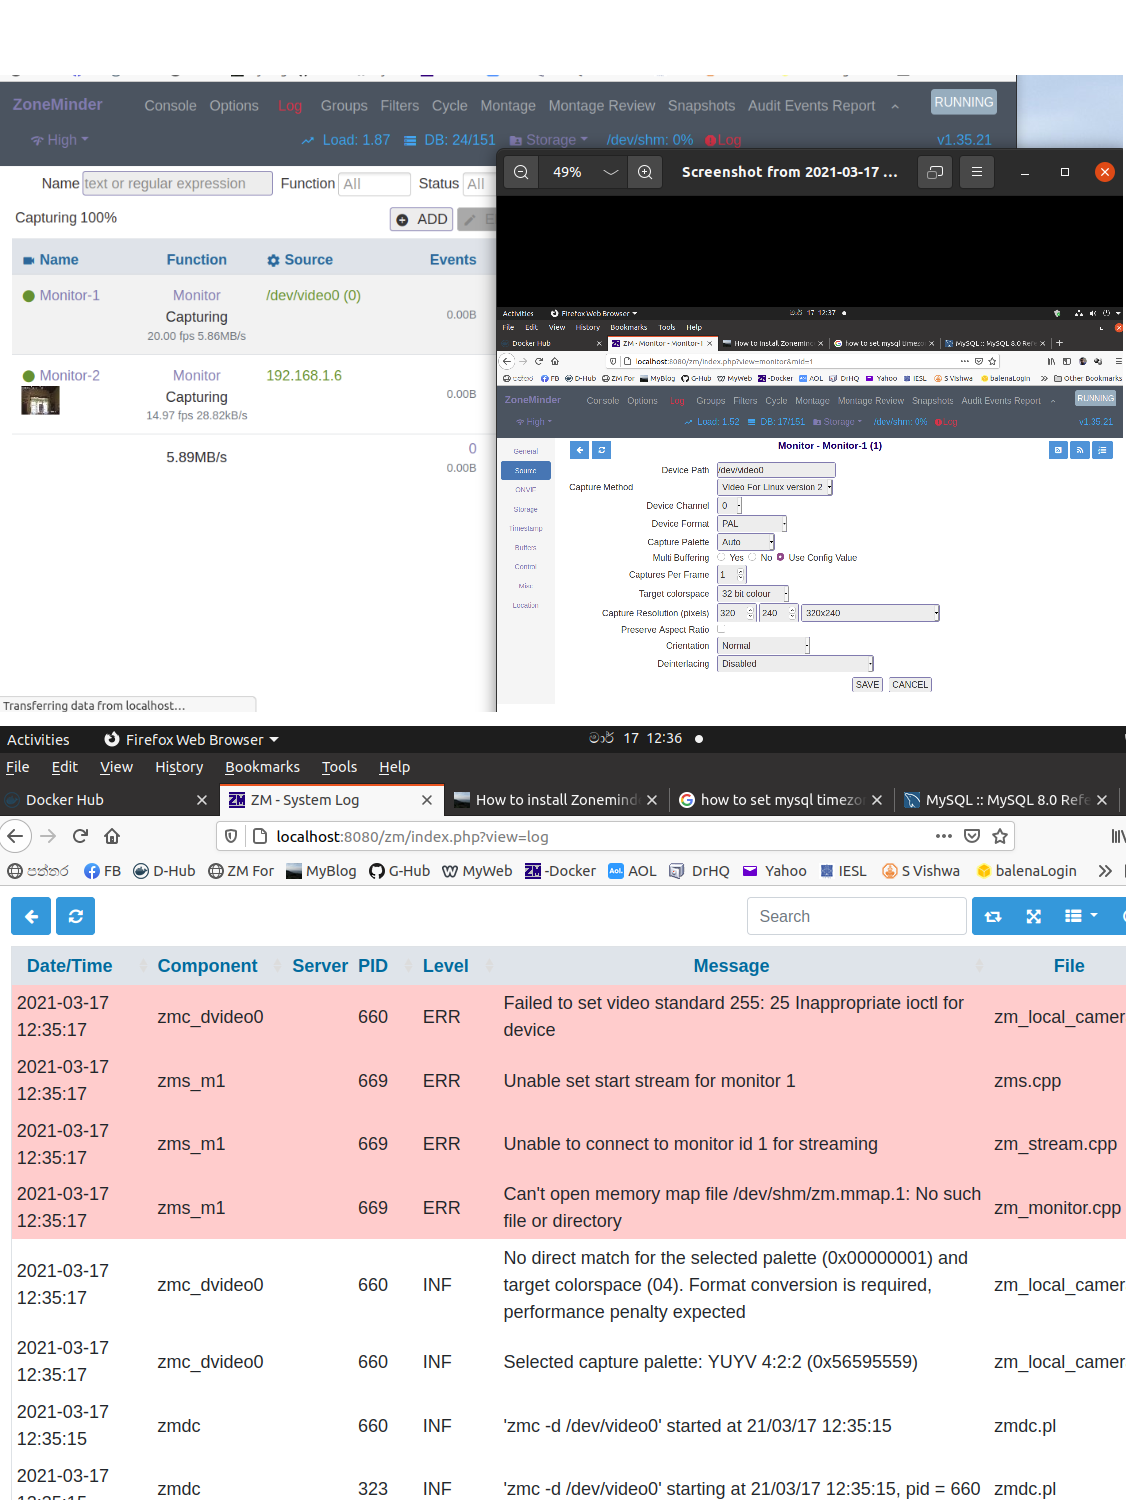Close the Docker Hub tab
This screenshot has width=1126, height=1500.
202,800
